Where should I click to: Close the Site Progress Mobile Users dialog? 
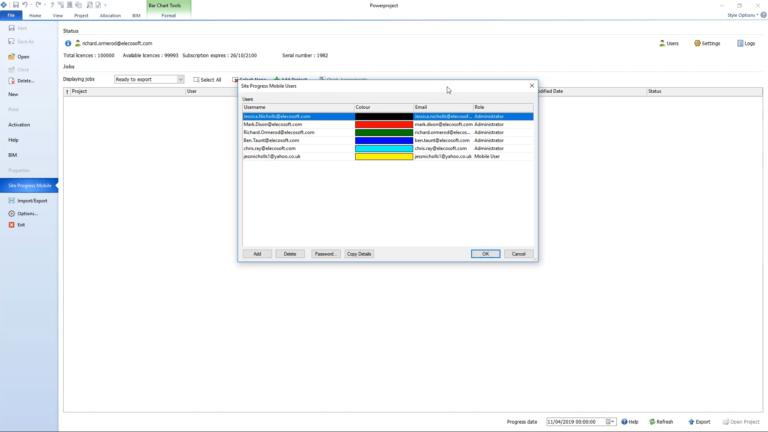532,86
